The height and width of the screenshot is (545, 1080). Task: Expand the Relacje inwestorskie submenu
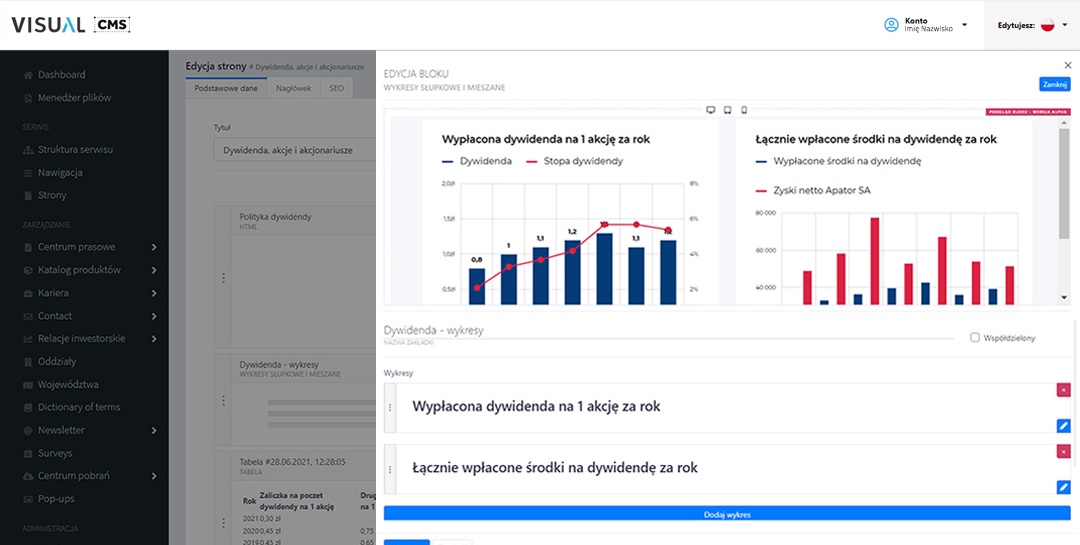click(x=154, y=339)
